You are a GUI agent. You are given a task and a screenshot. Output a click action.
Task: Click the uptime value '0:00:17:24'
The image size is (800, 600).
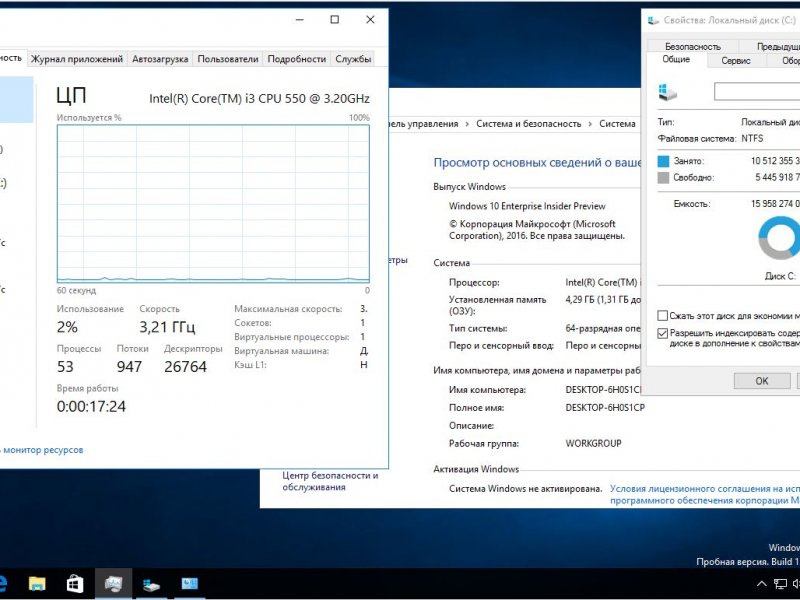[x=91, y=407]
